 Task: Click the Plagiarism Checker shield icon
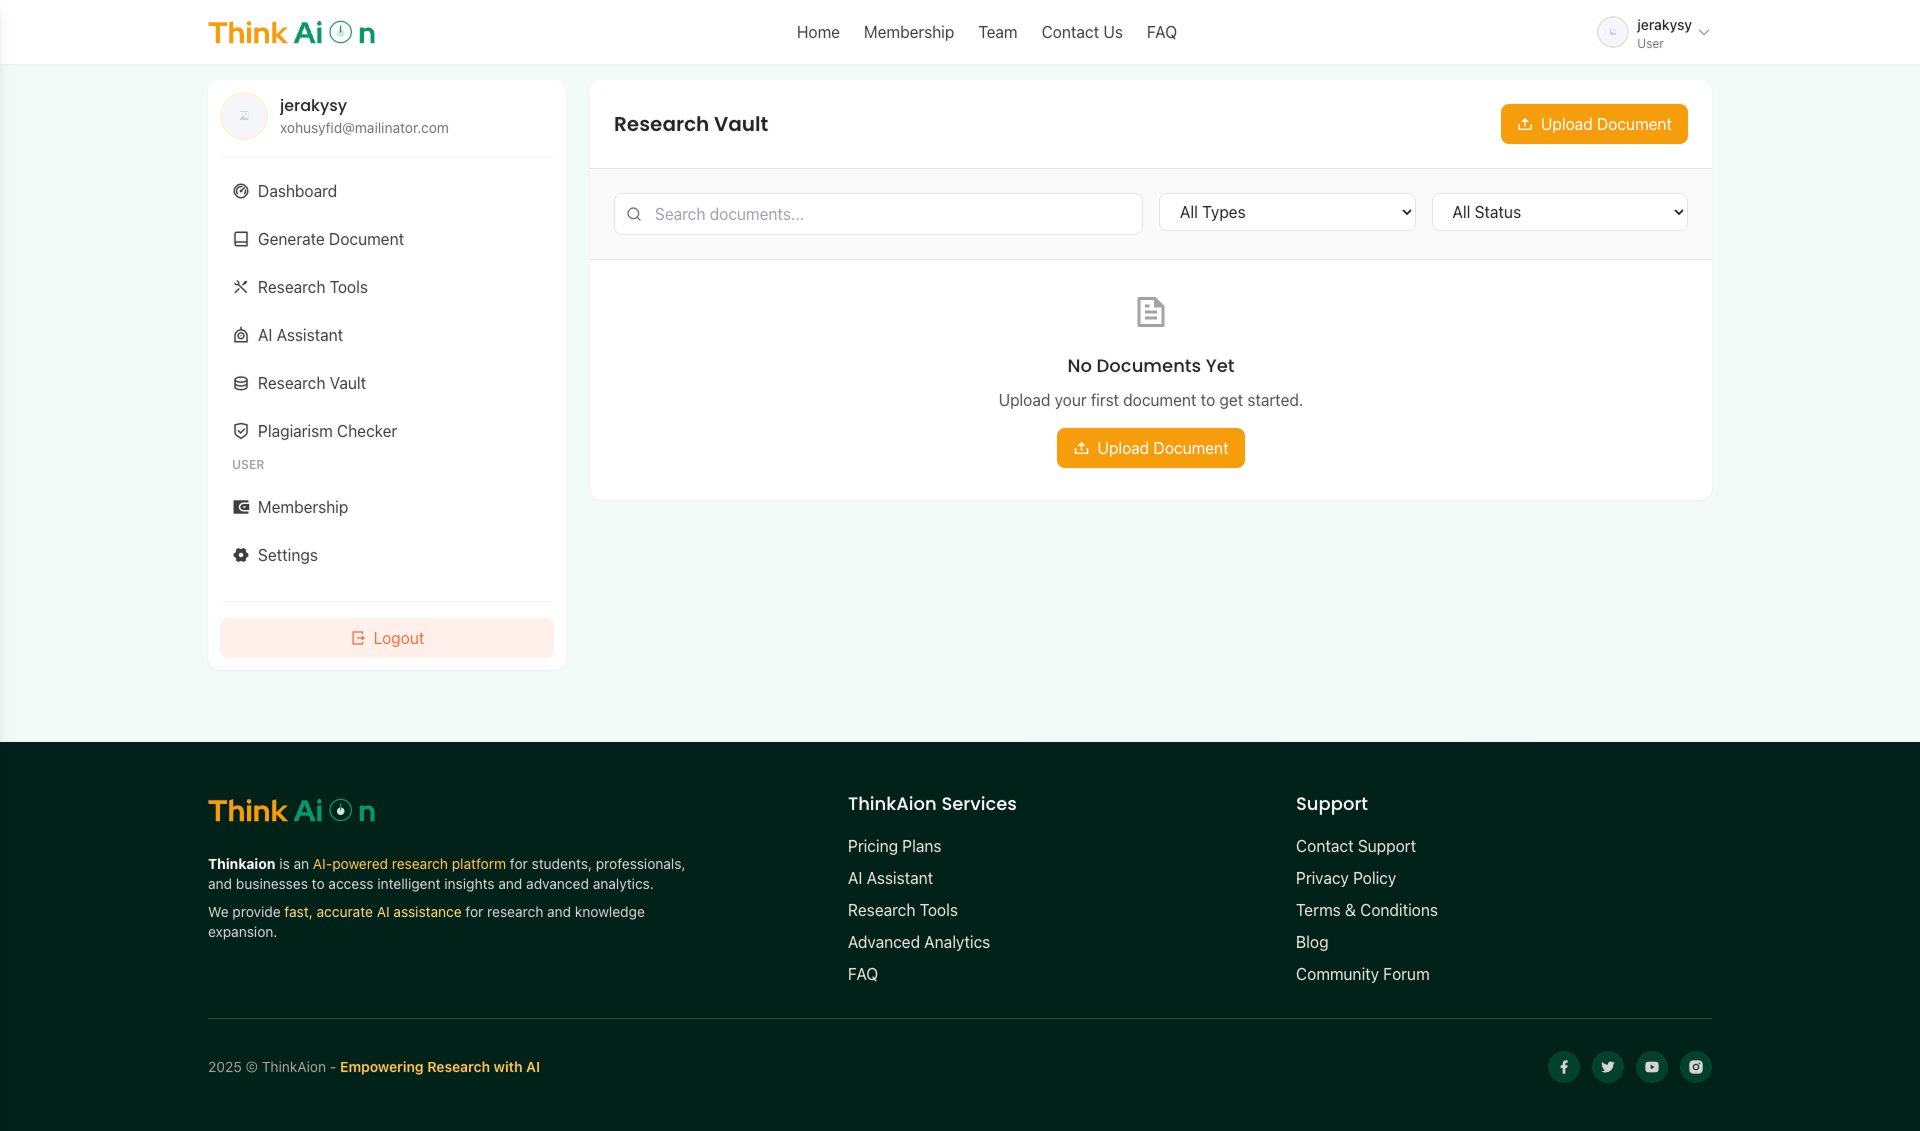tap(241, 431)
